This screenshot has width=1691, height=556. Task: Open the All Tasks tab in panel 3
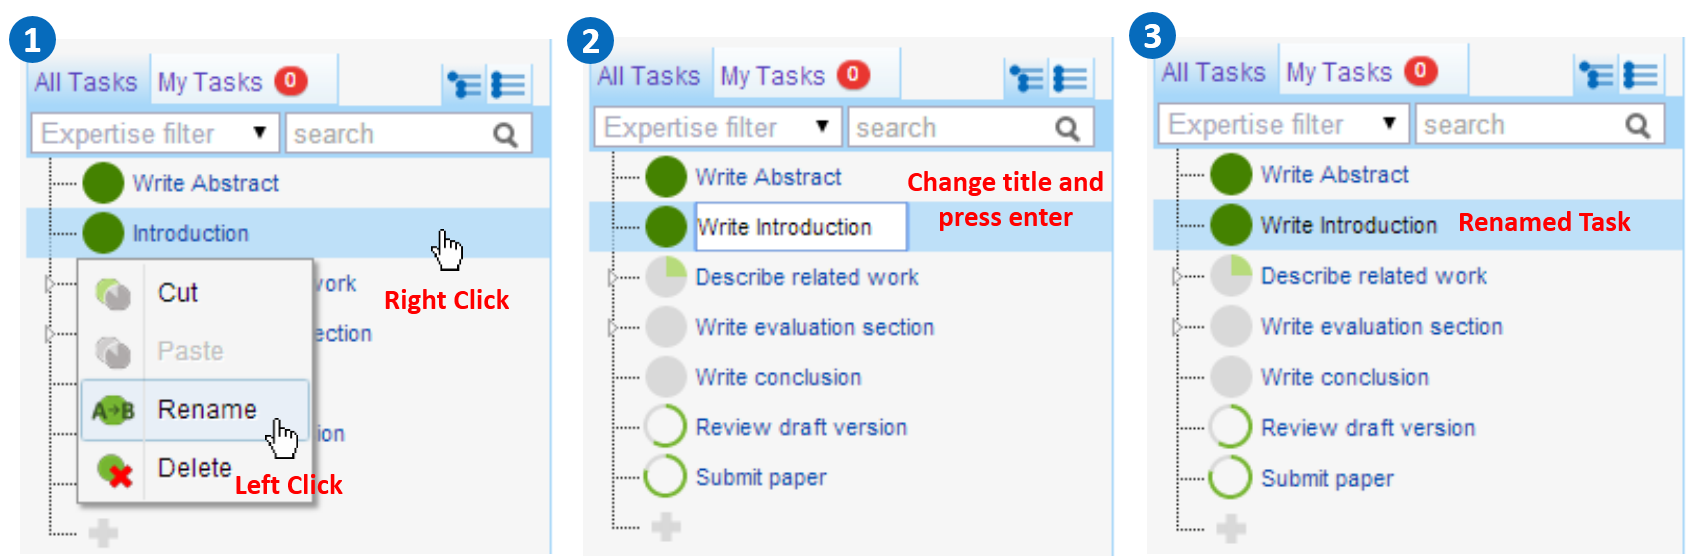(x=1213, y=72)
